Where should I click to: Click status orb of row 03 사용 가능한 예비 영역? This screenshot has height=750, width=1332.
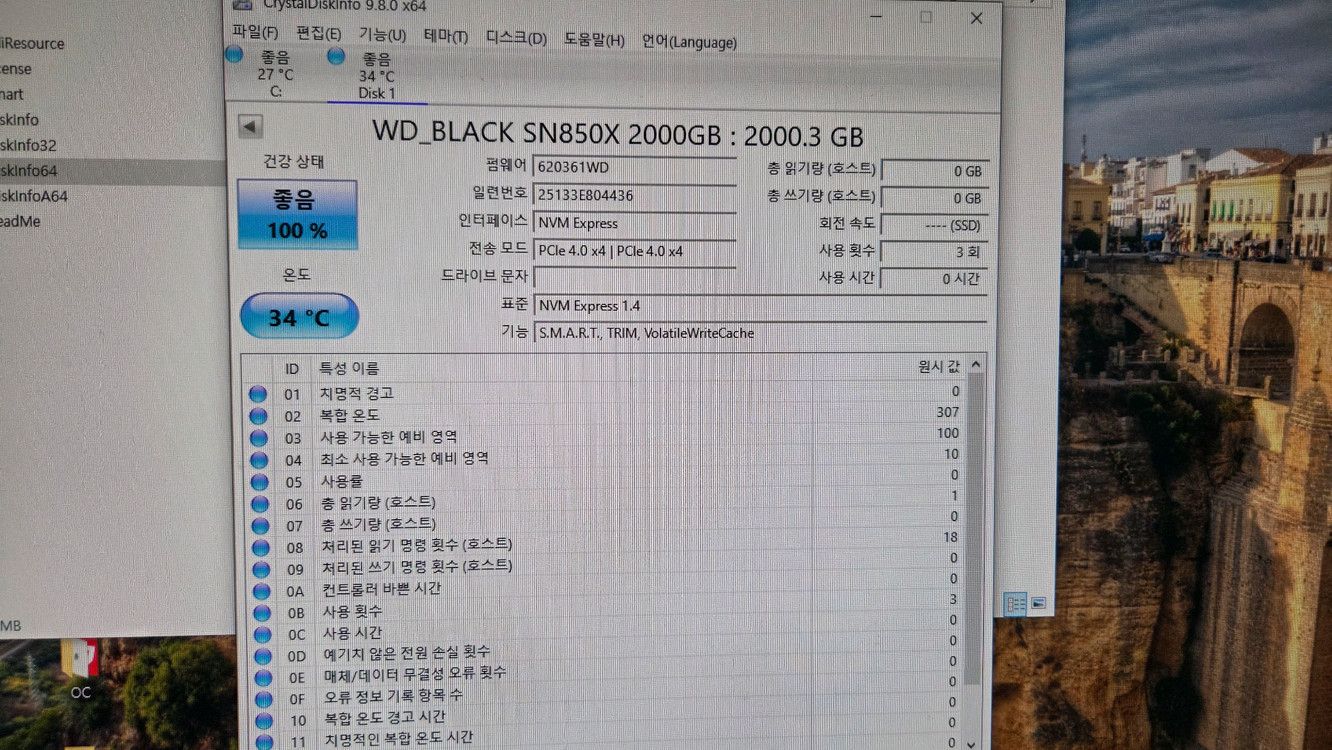[x=259, y=438]
